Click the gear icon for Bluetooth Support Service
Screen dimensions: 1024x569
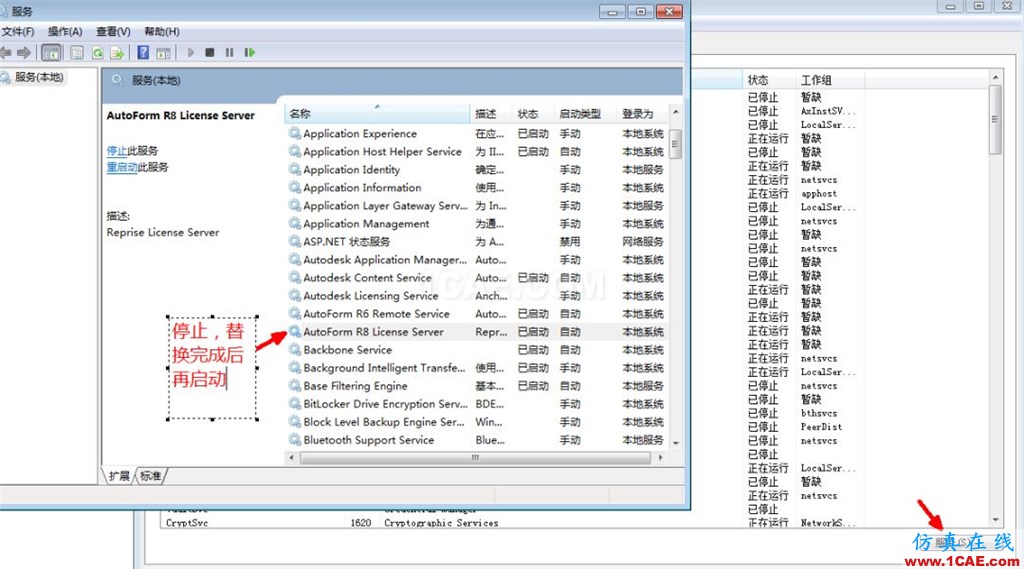(x=295, y=440)
